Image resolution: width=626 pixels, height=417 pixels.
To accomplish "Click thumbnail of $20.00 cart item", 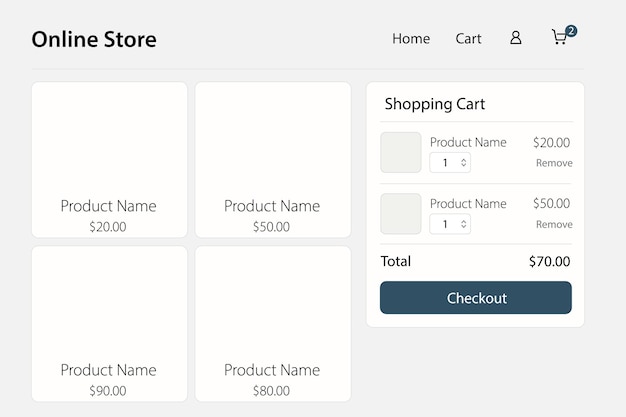I will point(401,152).
